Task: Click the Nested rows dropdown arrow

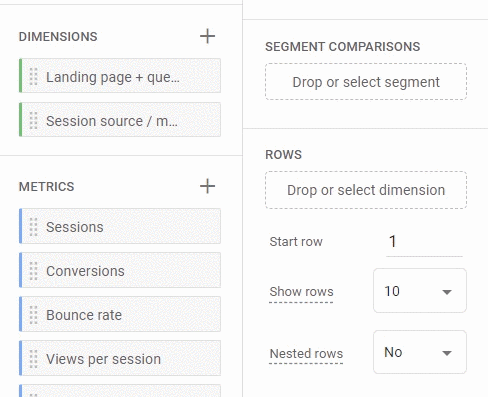Action: tap(447, 353)
